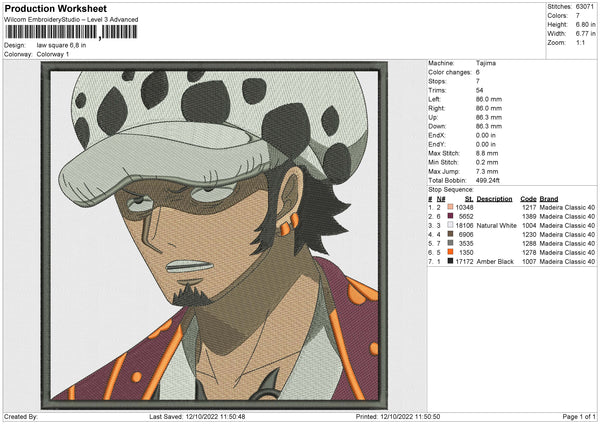Click the Natural White color swatch
This screenshot has width=600, height=424.
coord(450,225)
